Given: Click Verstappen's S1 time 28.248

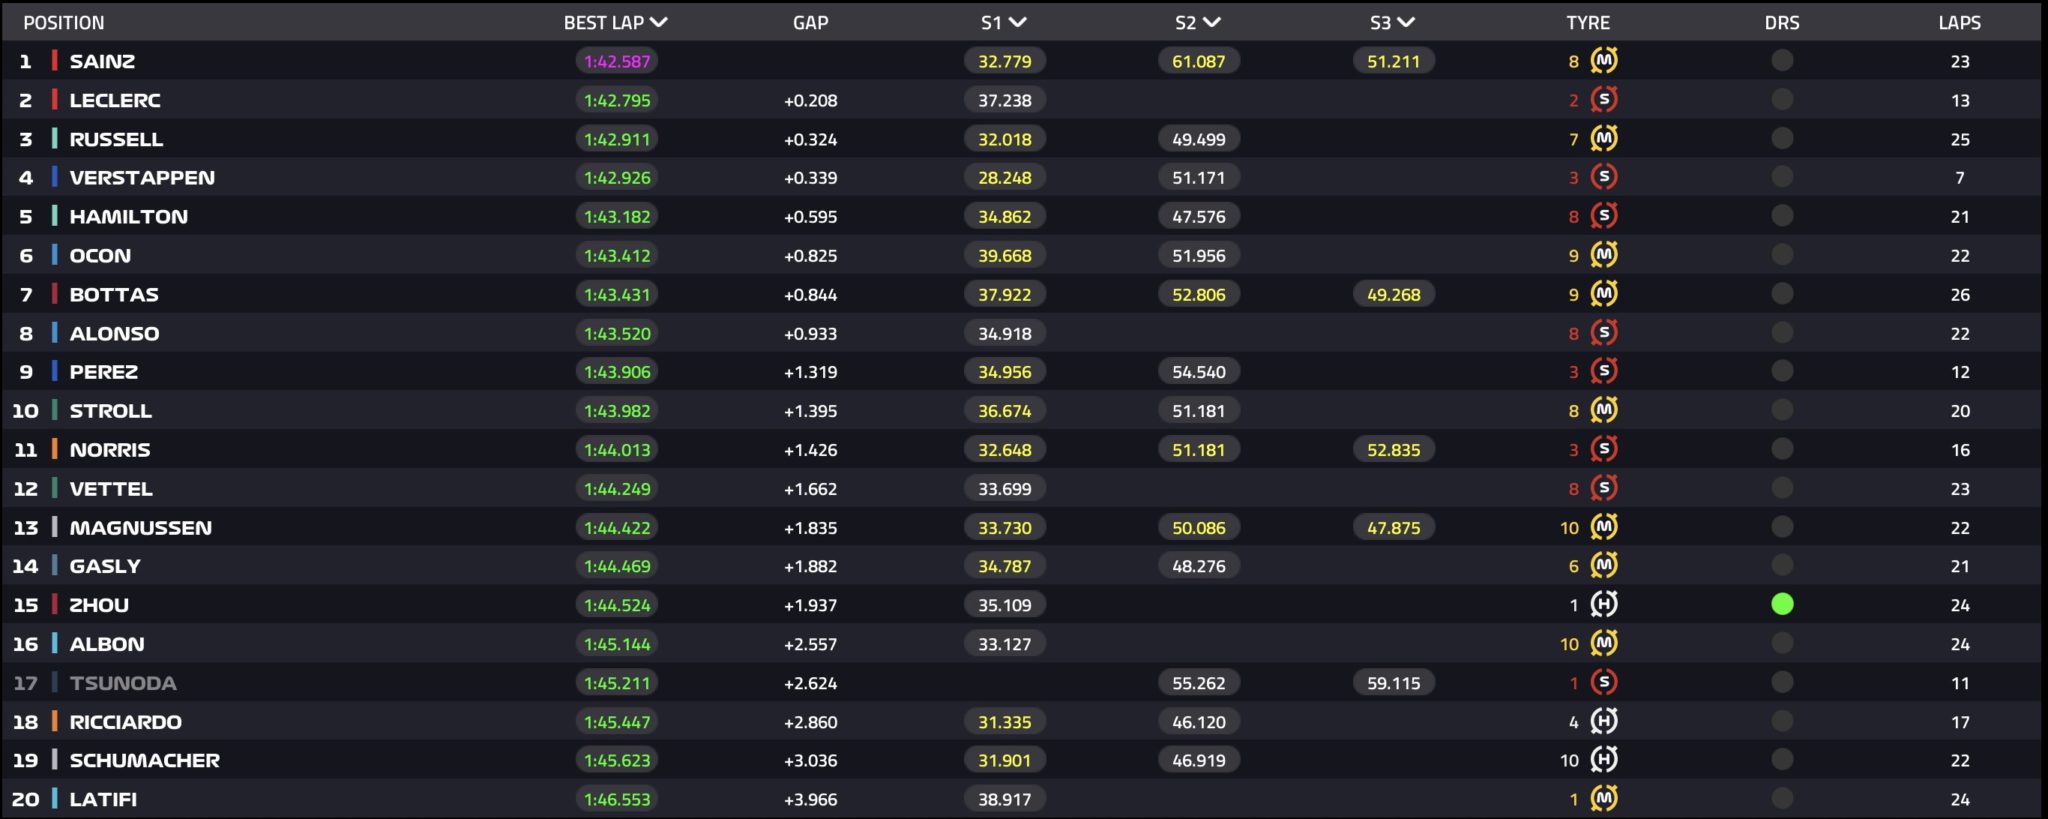Looking at the screenshot, I should point(1004,177).
